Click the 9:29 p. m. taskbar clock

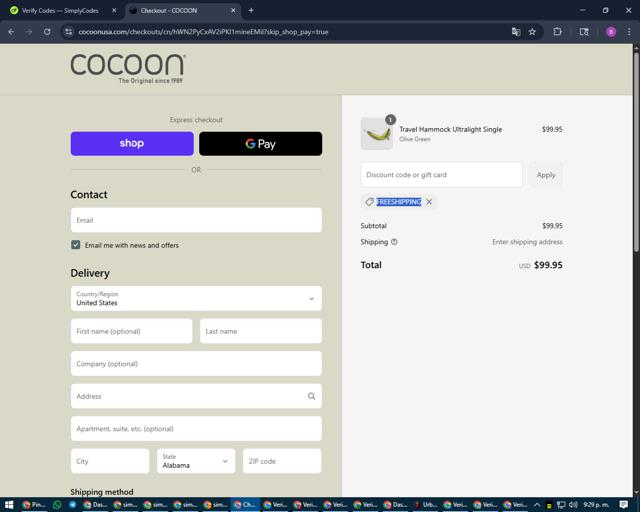tap(596, 505)
